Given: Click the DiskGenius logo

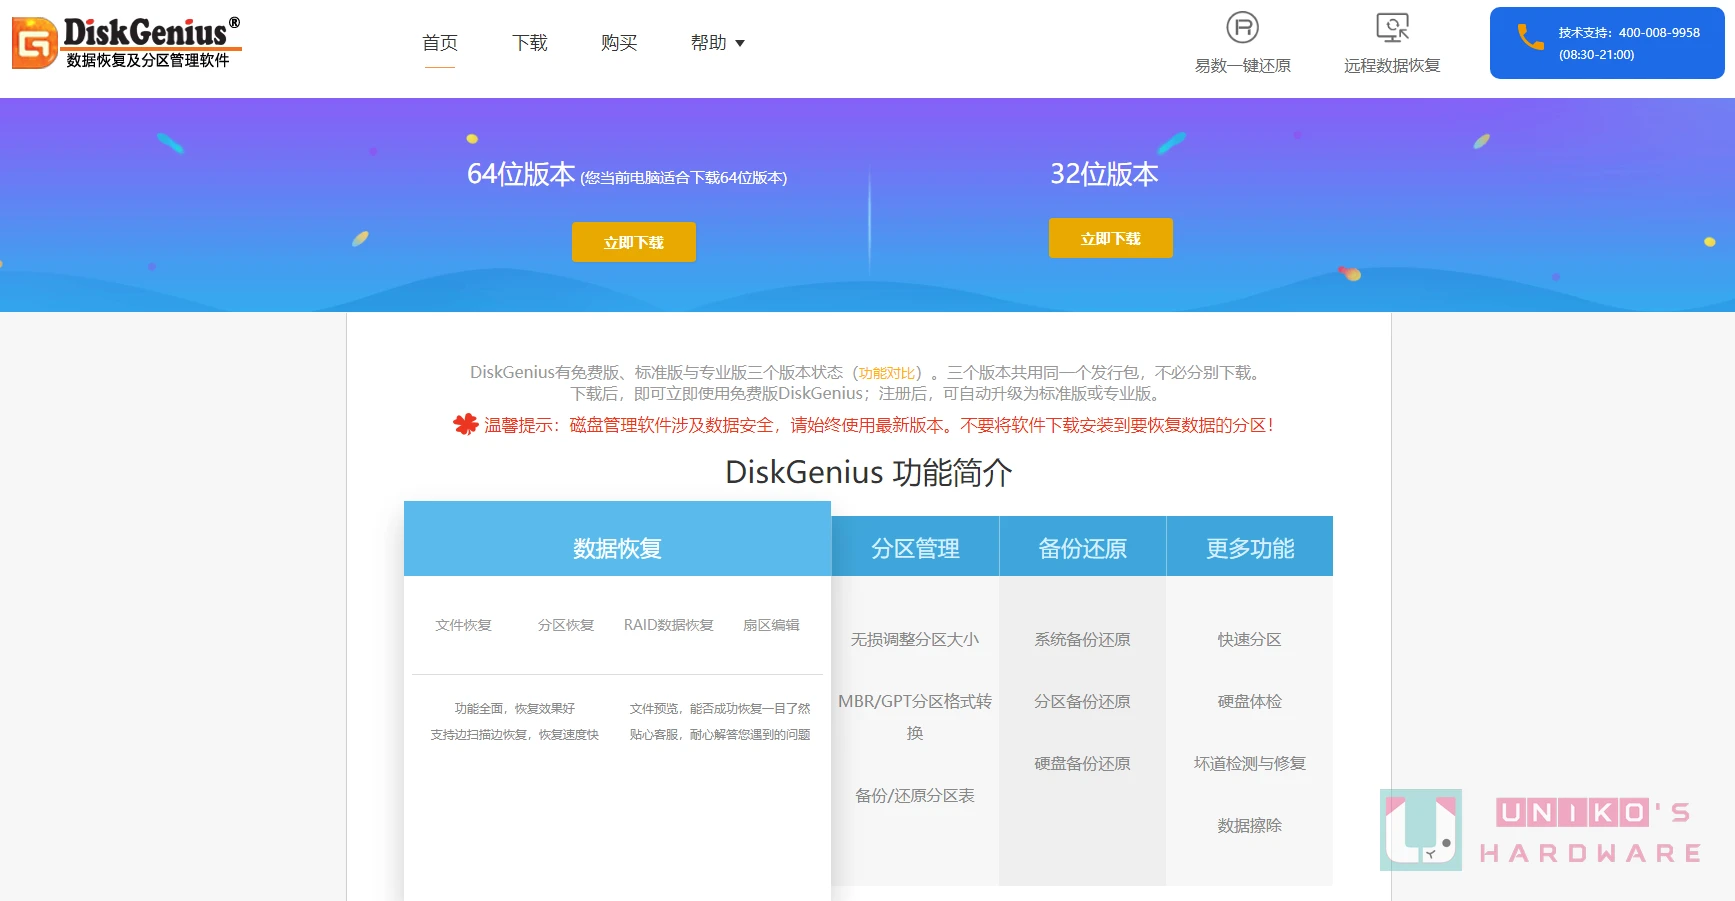Looking at the screenshot, I should [127, 42].
